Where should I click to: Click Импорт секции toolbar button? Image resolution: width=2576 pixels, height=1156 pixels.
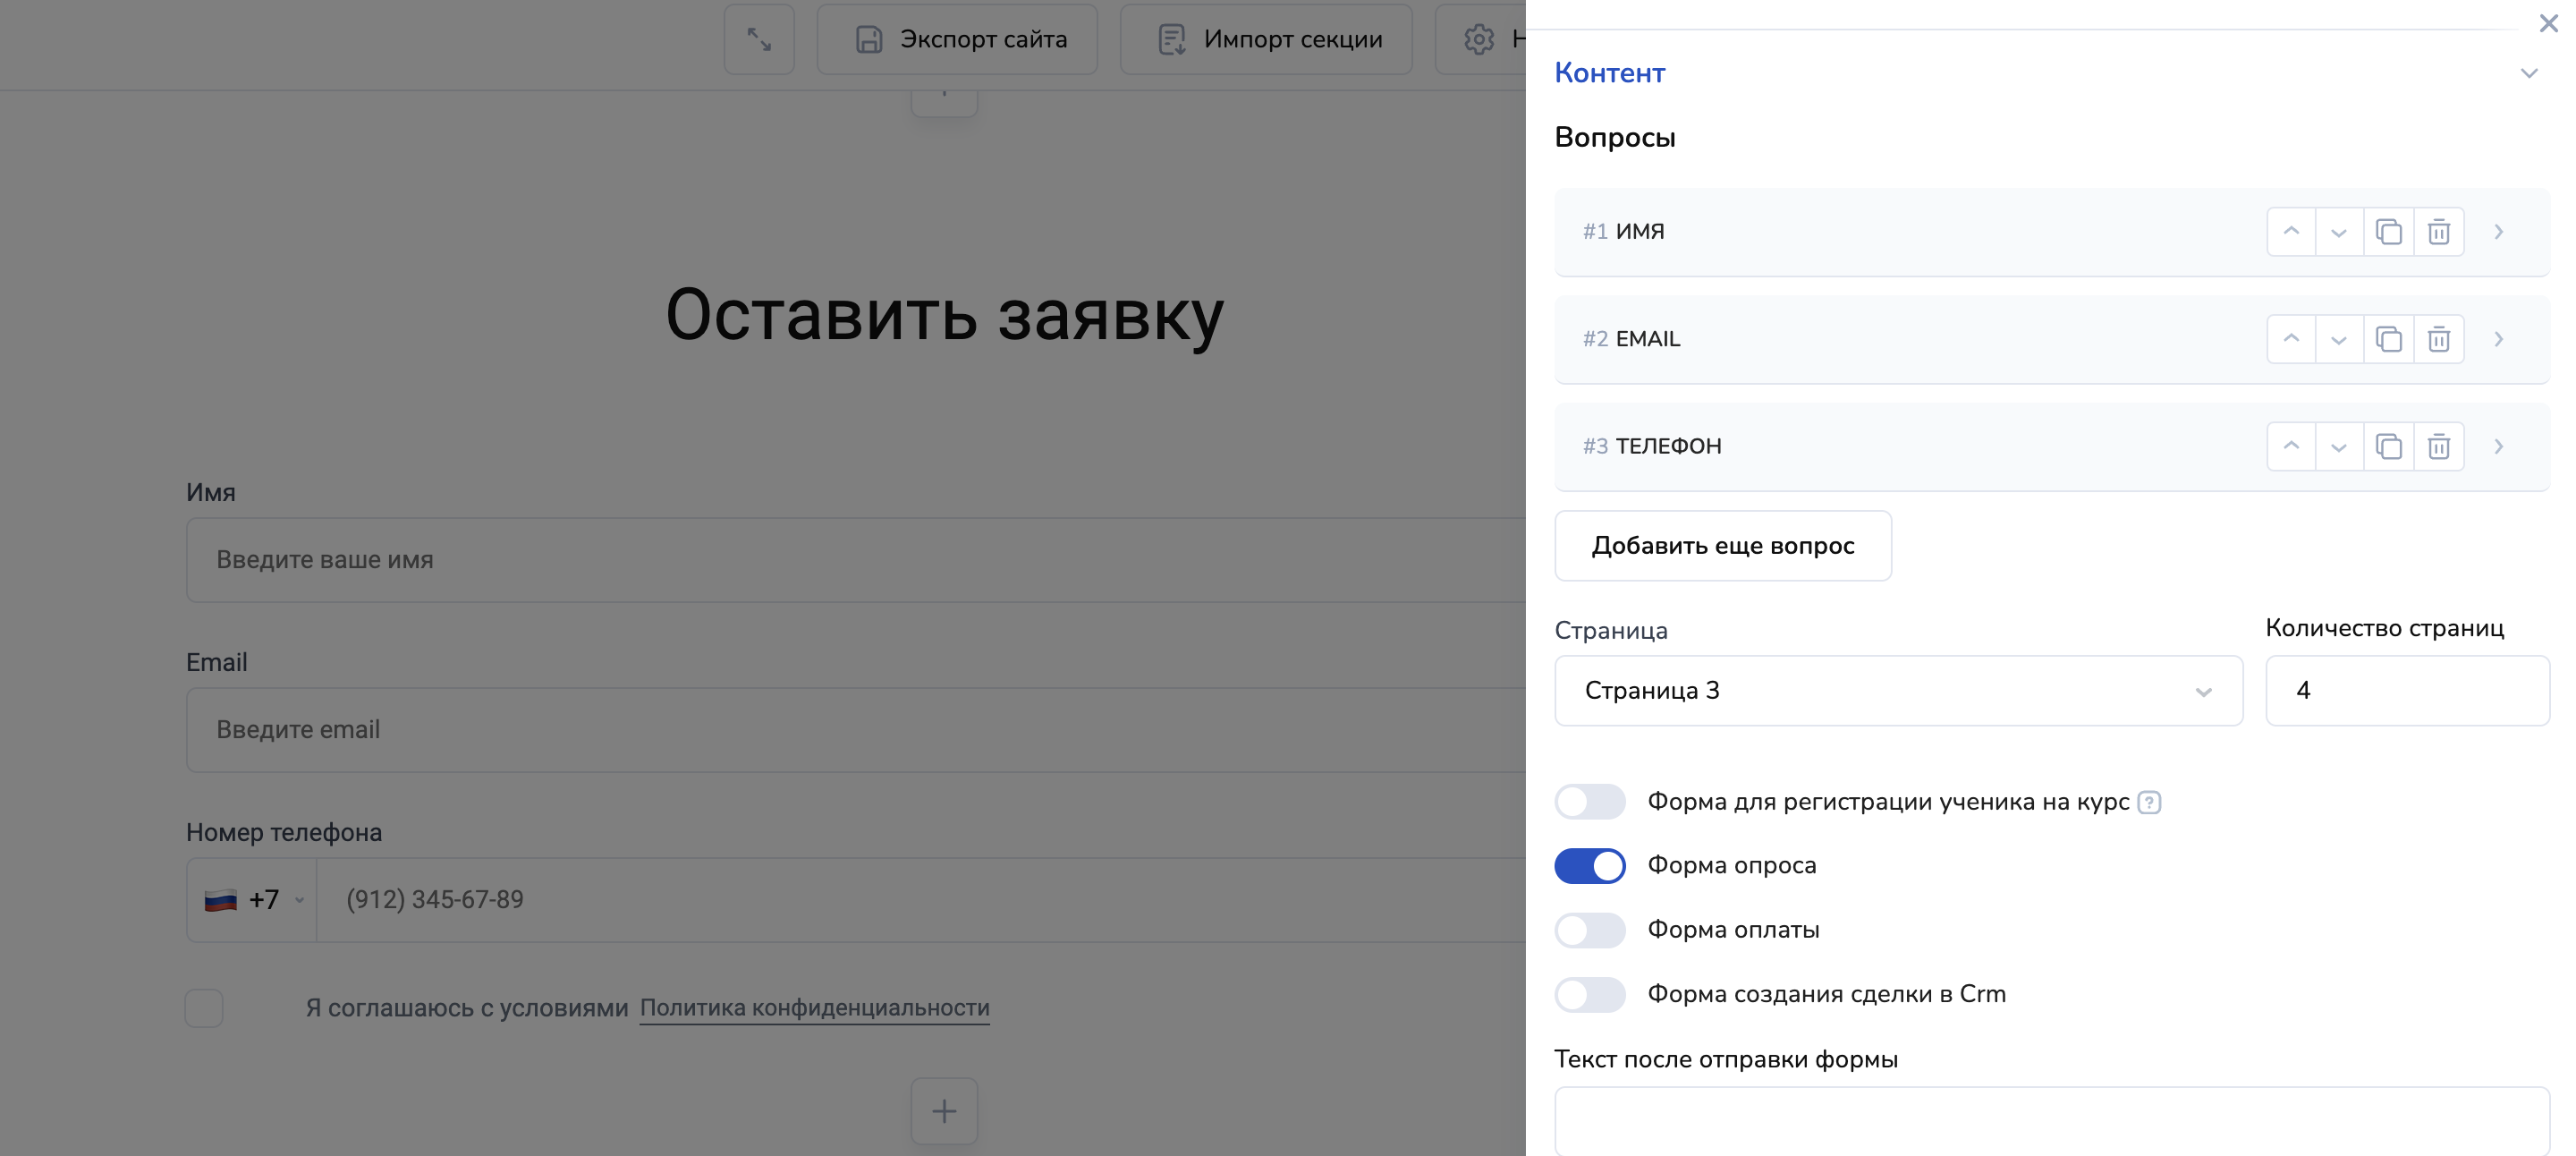(x=1266, y=39)
